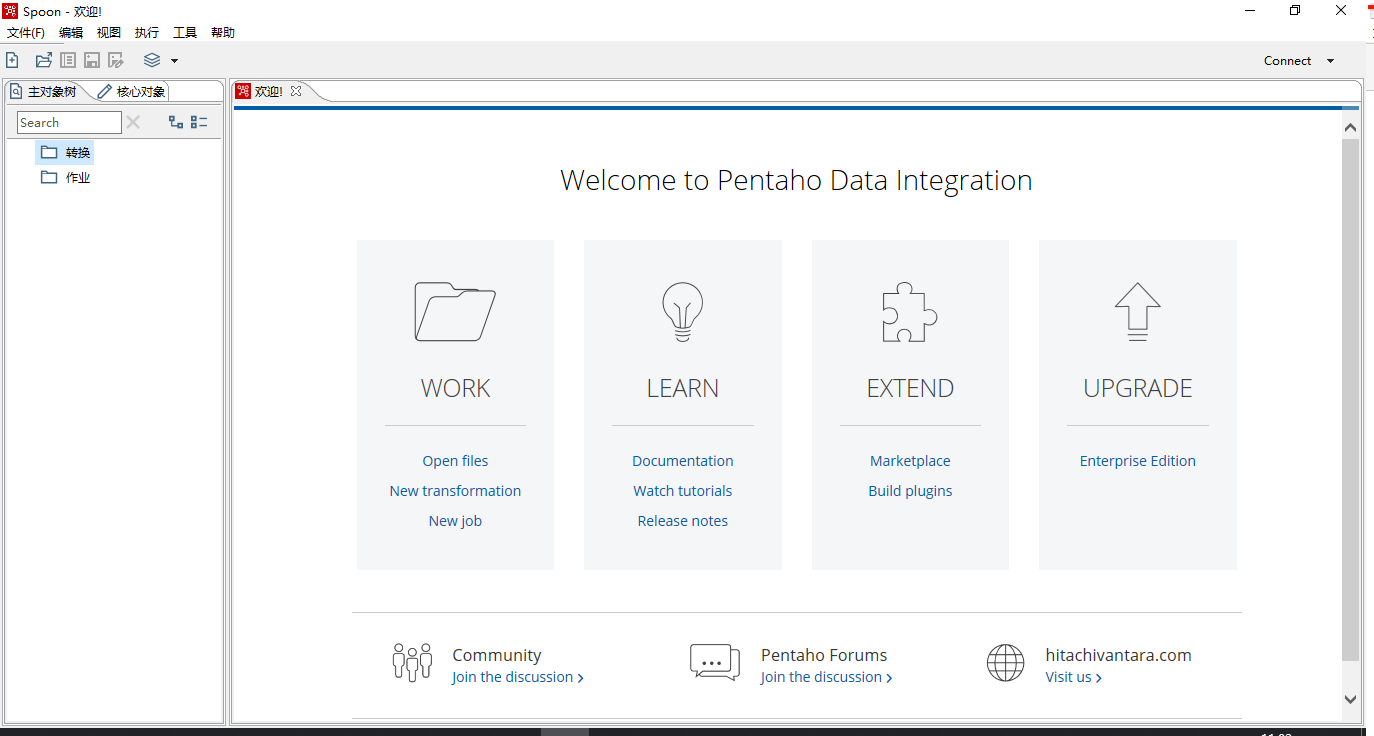The width and height of the screenshot is (1374, 736).
Task: Click the Open file toolbar icon
Action: pyautogui.click(x=44, y=60)
